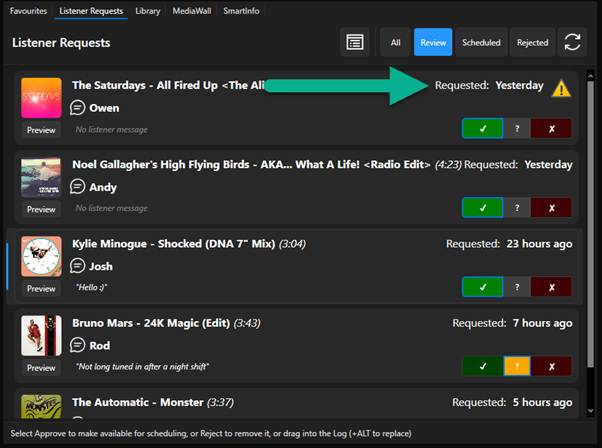Select Bruno Mars - 24K Magic title
This screenshot has height=448, width=602.
click(x=151, y=323)
